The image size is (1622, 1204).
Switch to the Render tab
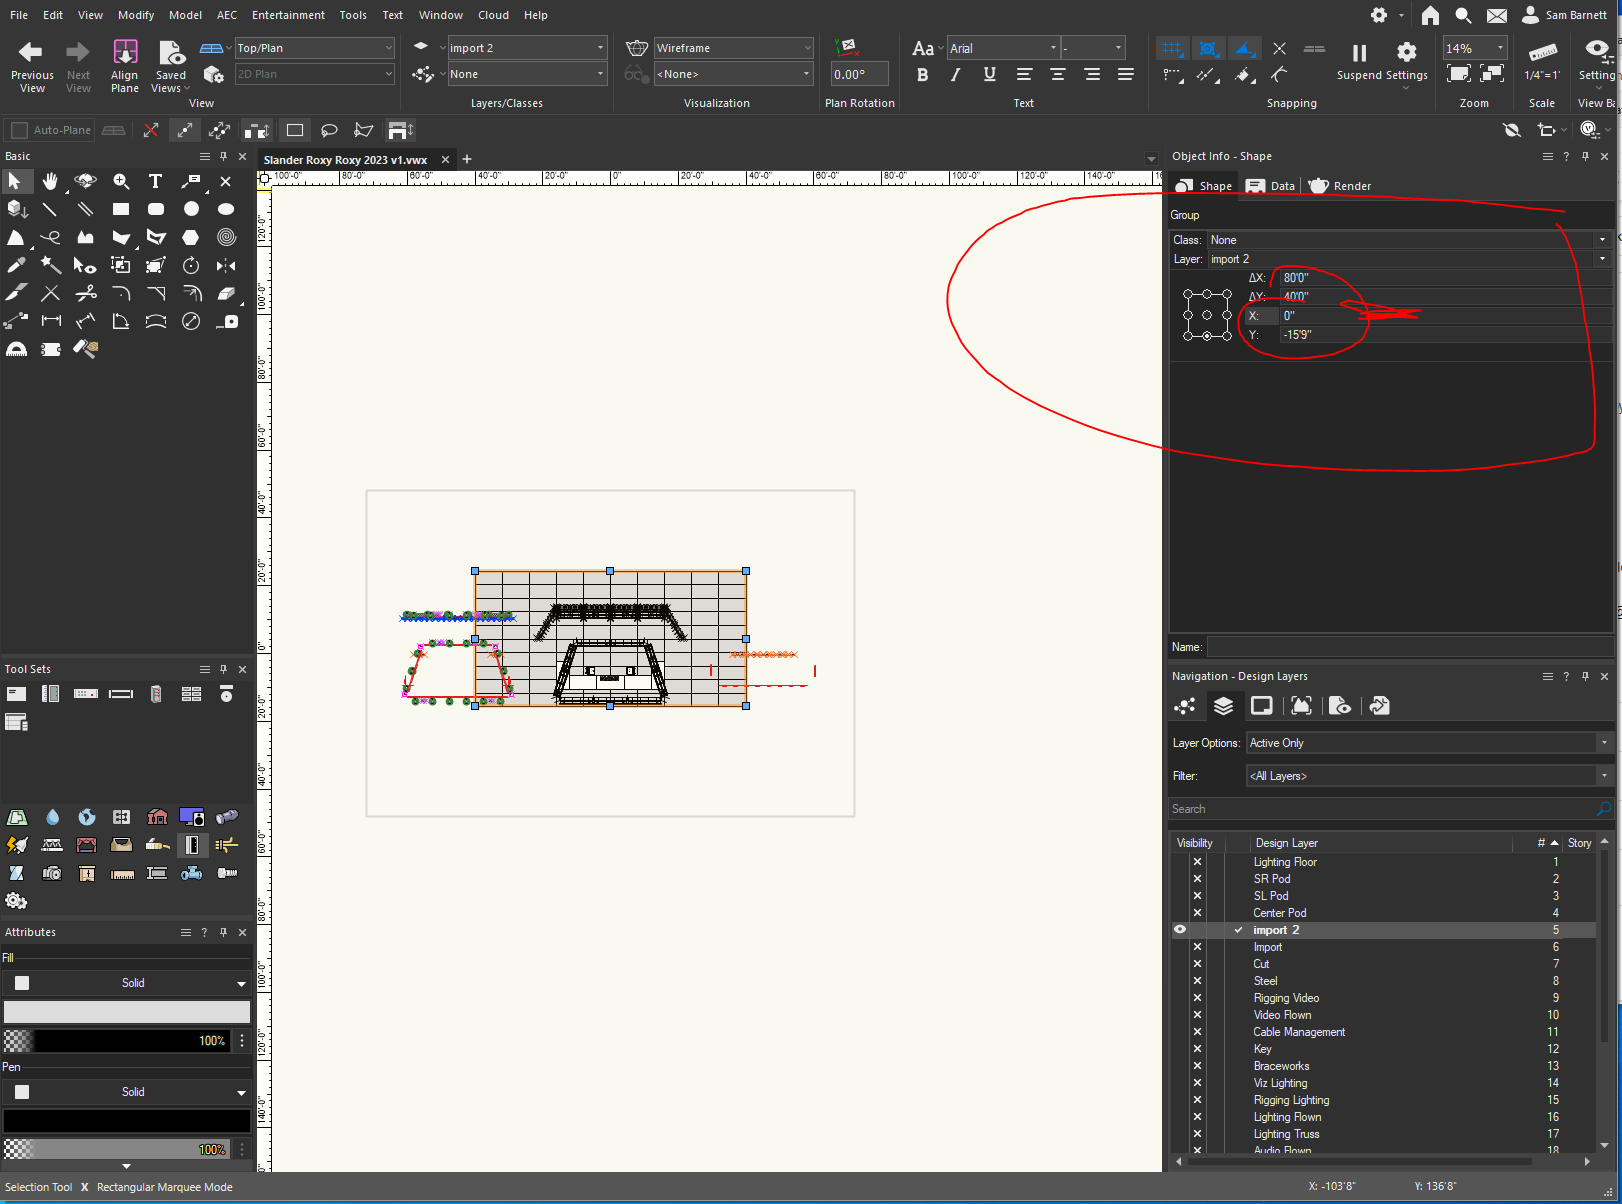click(1341, 186)
